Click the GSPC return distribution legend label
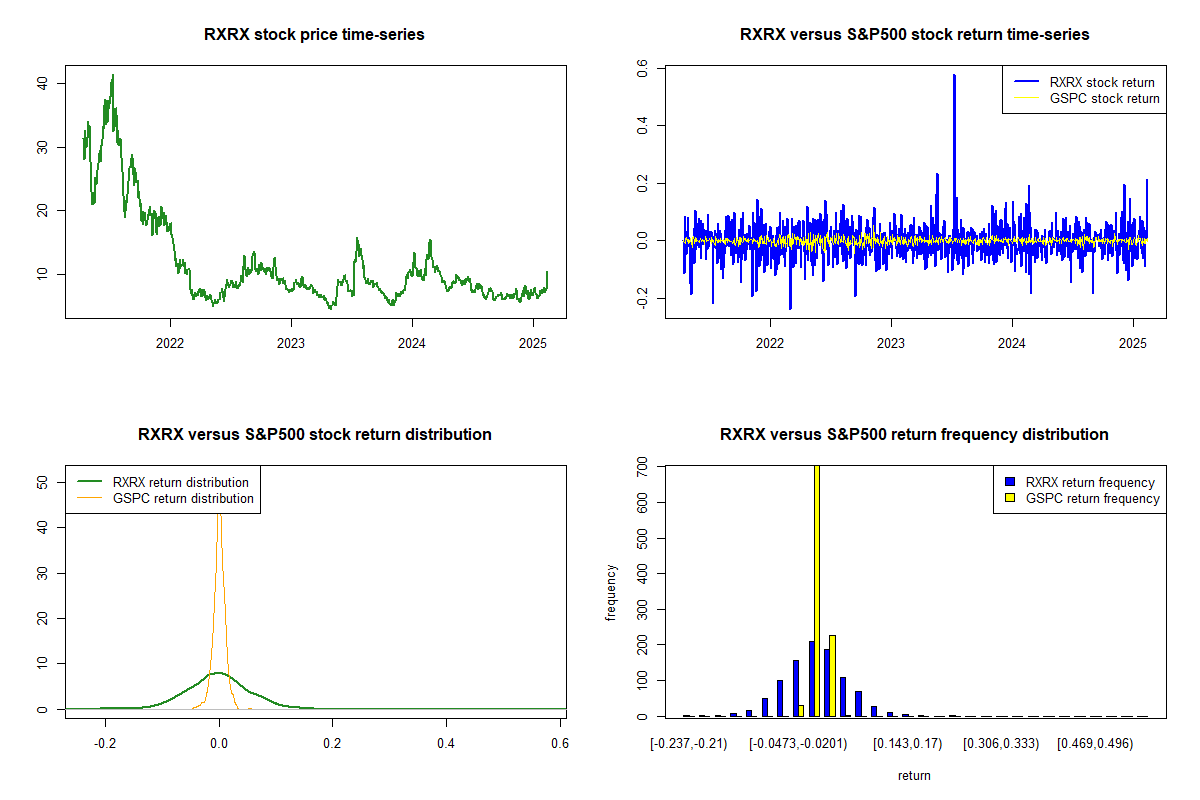 coord(183,498)
